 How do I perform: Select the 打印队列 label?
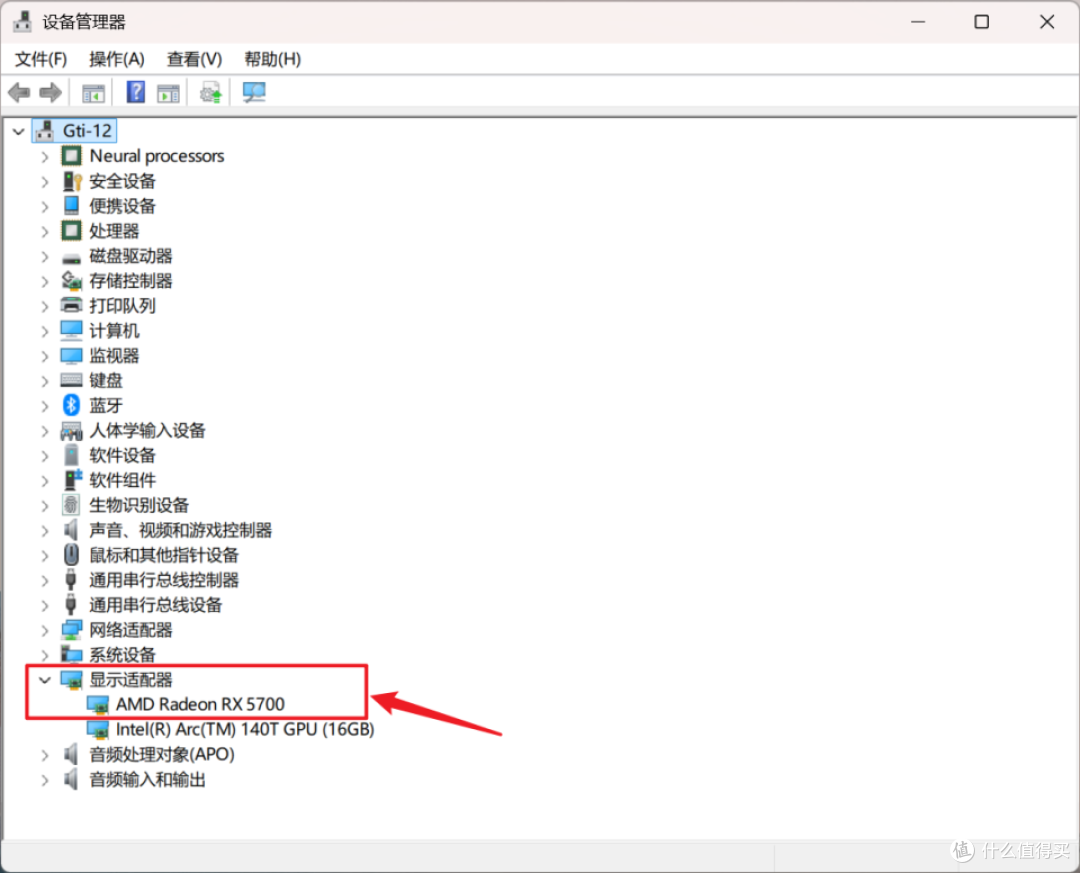pos(122,305)
